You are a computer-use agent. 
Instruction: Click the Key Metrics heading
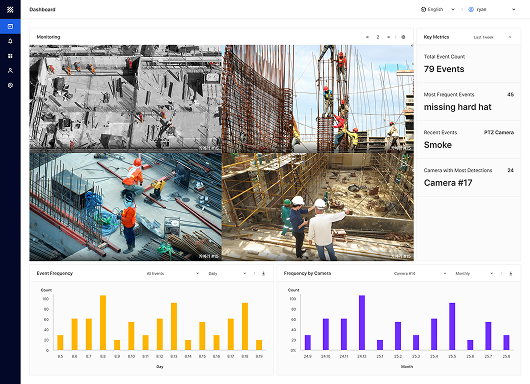point(436,37)
